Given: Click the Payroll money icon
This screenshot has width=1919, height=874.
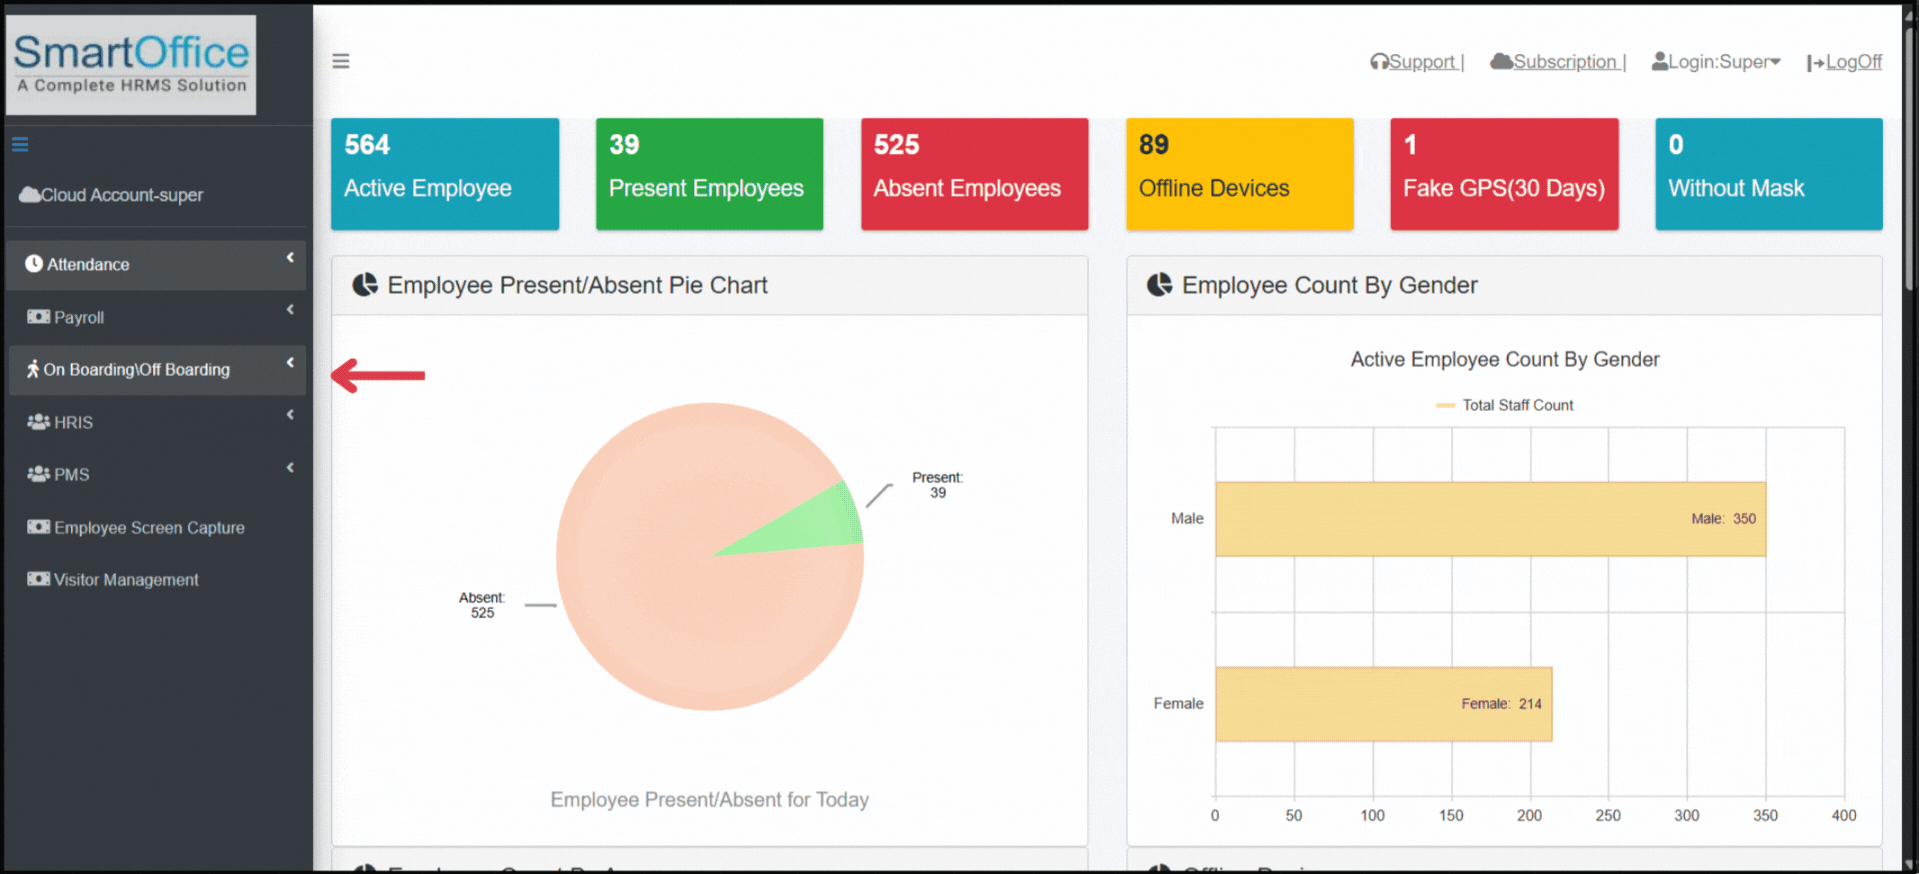Looking at the screenshot, I should [38, 317].
